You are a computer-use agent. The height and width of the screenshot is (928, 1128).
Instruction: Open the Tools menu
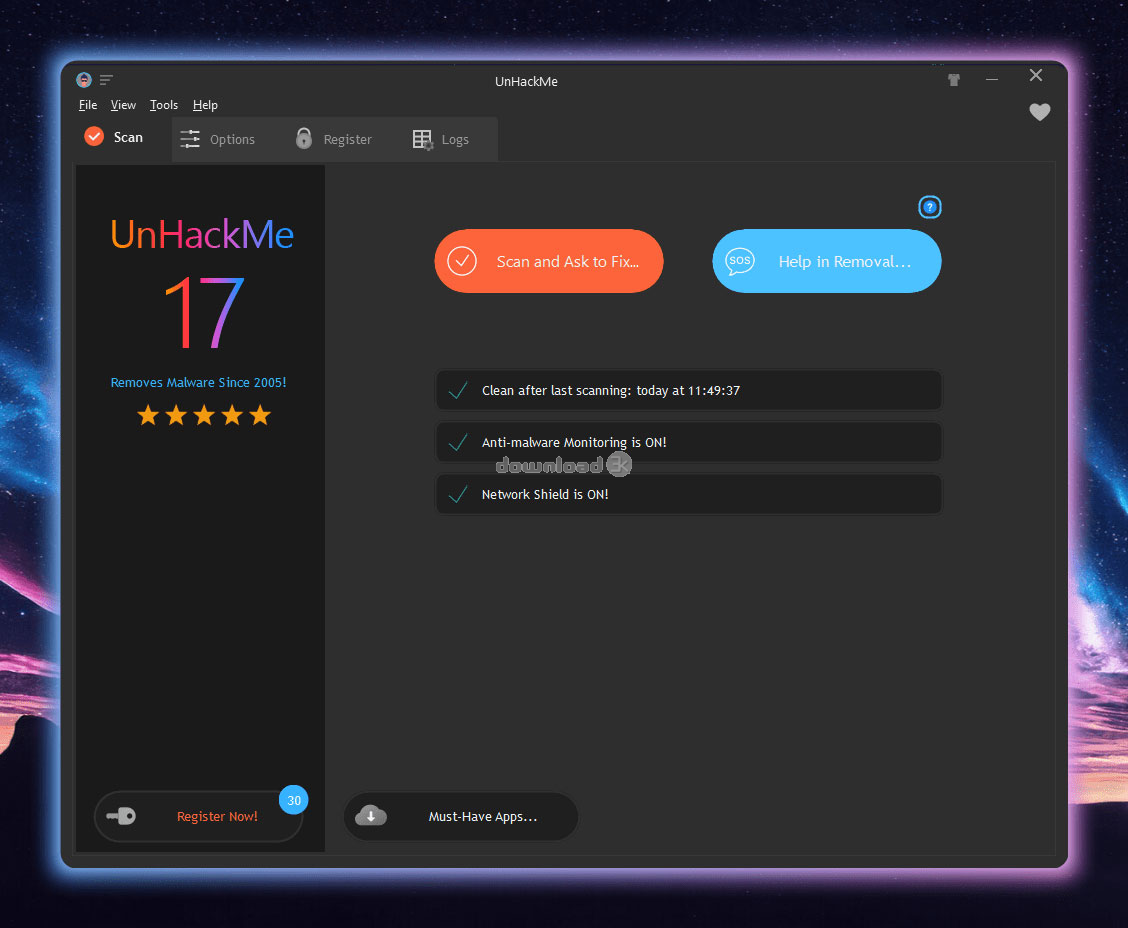coord(164,105)
